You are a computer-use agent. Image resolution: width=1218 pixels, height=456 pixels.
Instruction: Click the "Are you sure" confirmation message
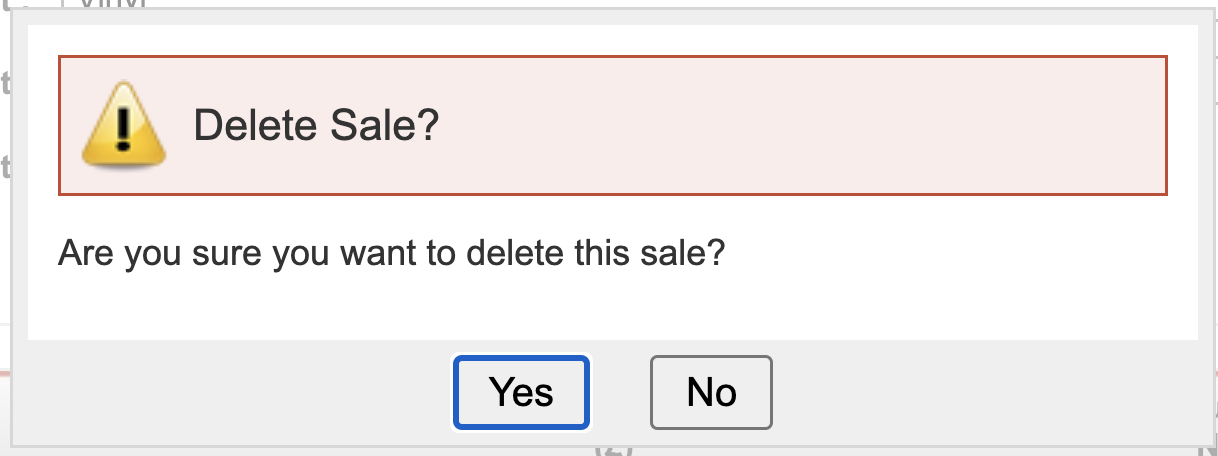pos(391,251)
